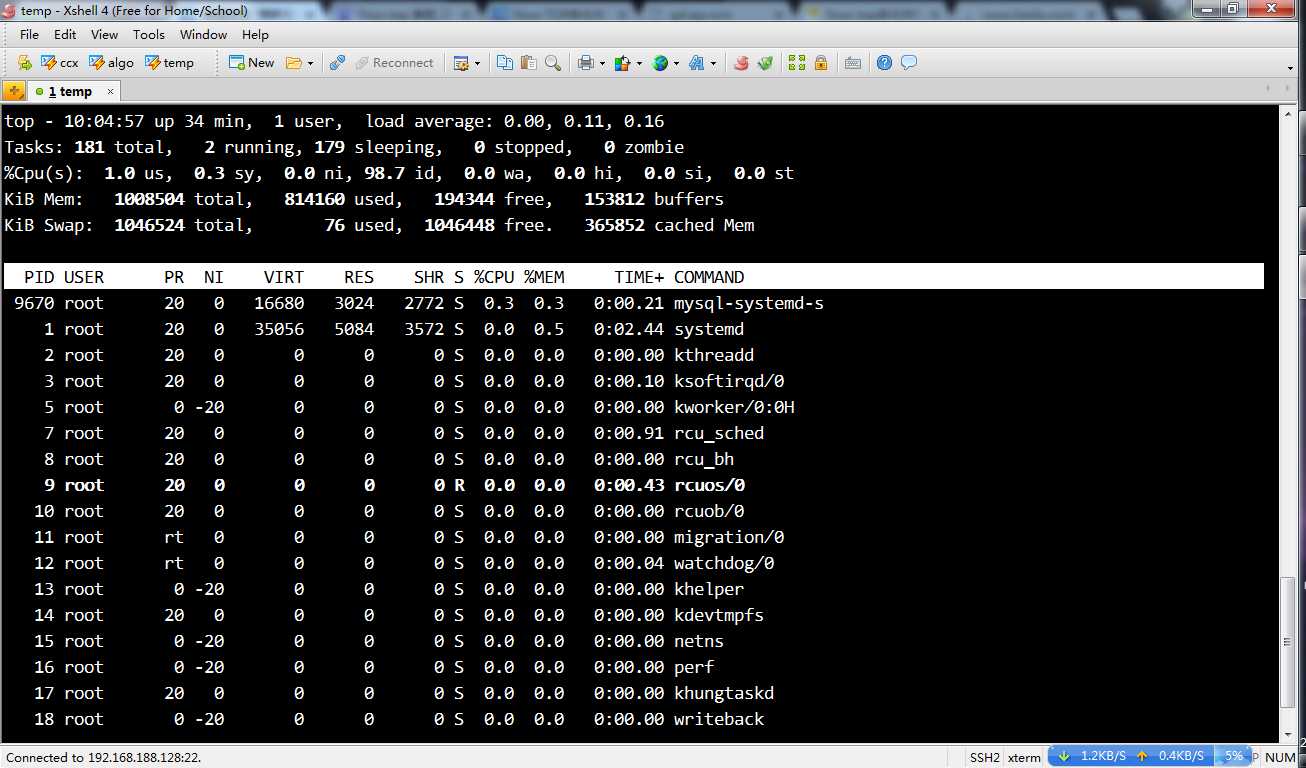Screen dimensions: 1306x768
Task: Click the Print icon
Action: point(586,62)
